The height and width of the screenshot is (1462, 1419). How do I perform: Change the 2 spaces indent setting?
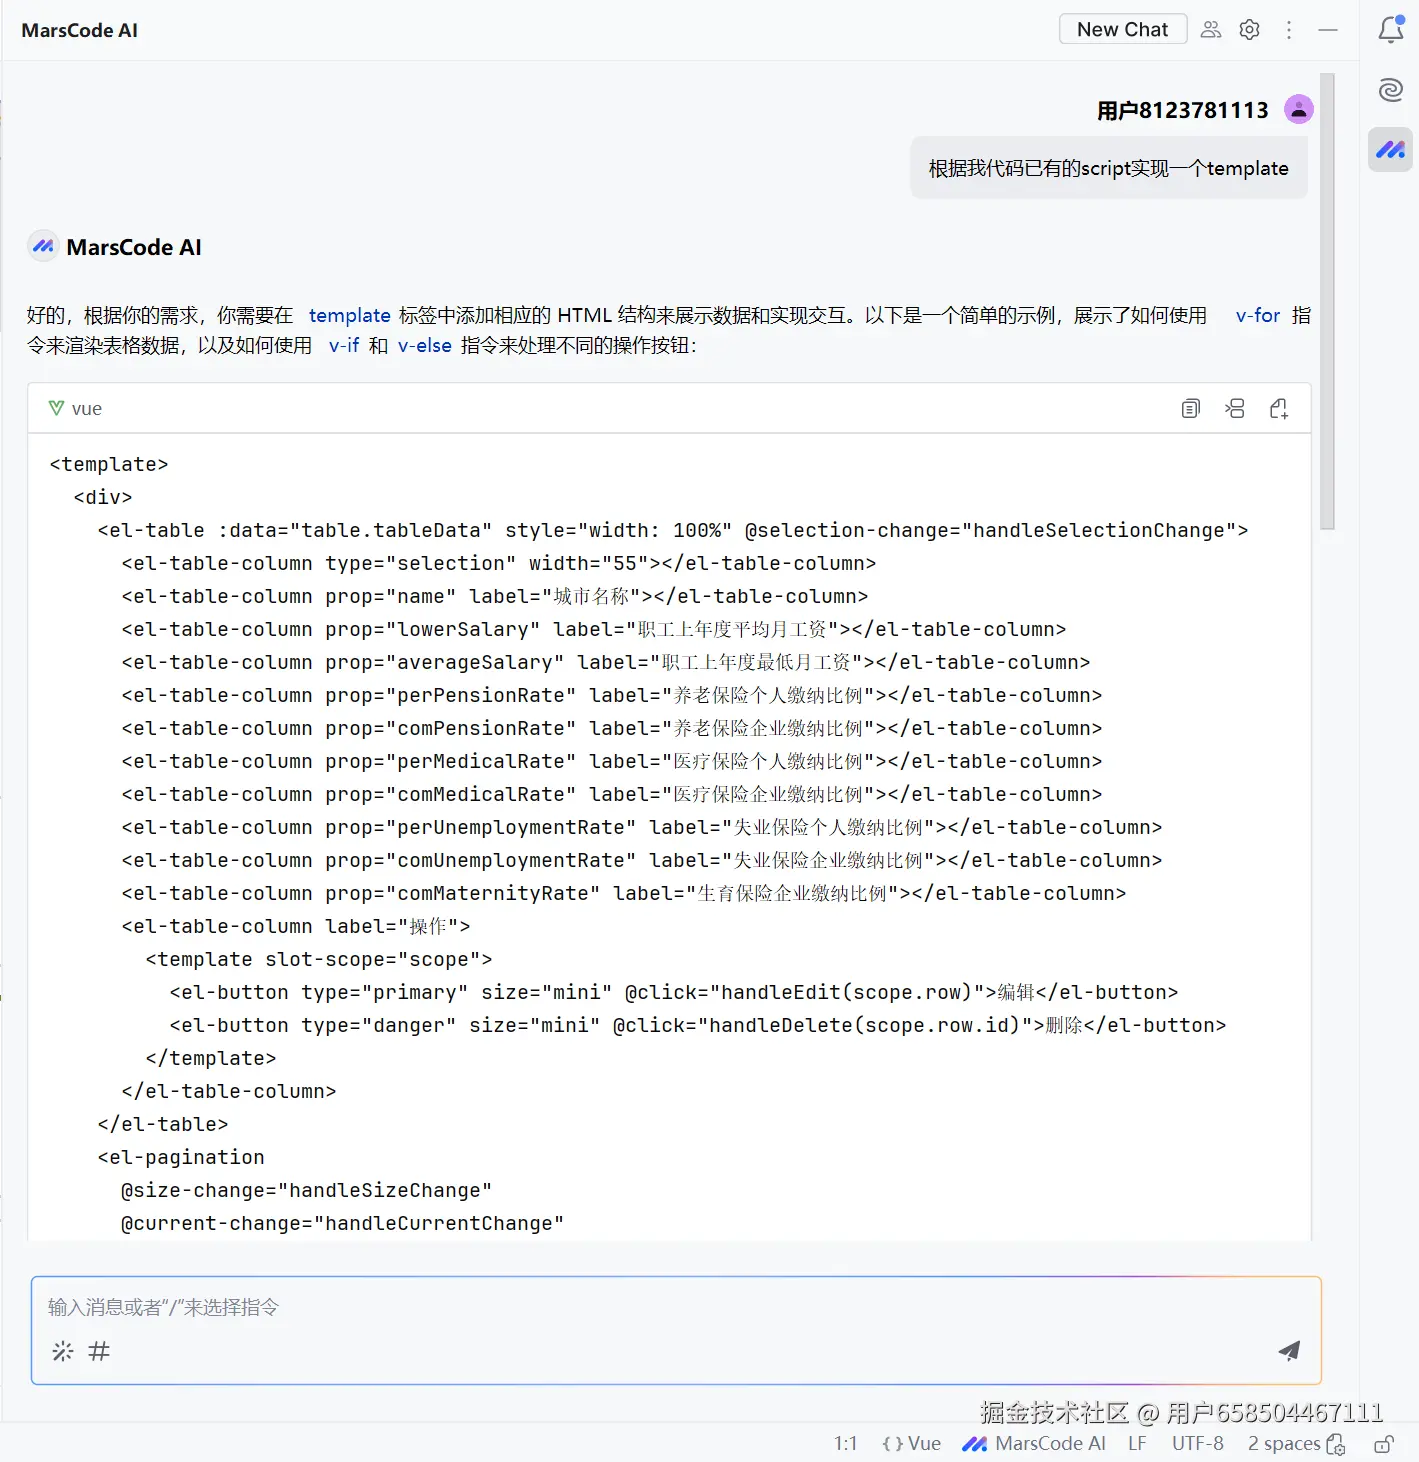point(1284,1443)
